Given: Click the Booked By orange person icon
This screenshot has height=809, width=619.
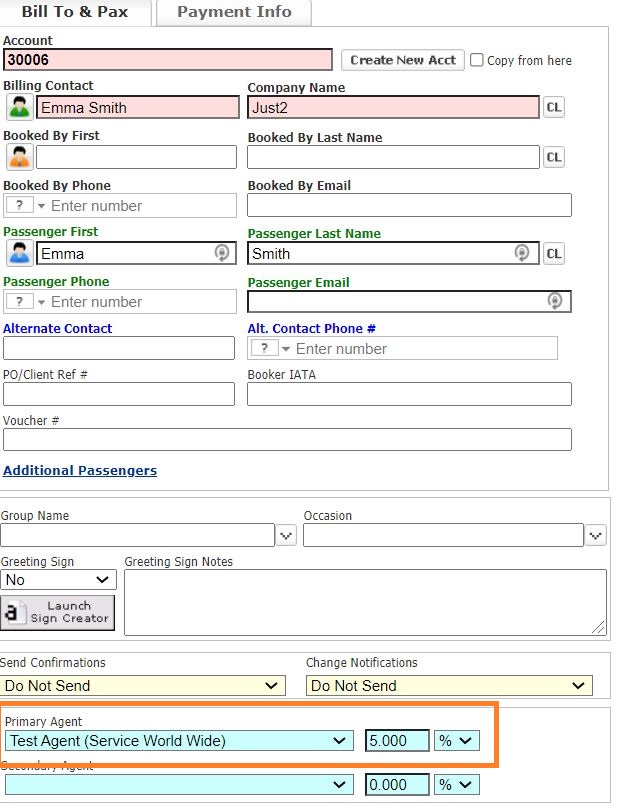Looking at the screenshot, I should [x=18, y=157].
